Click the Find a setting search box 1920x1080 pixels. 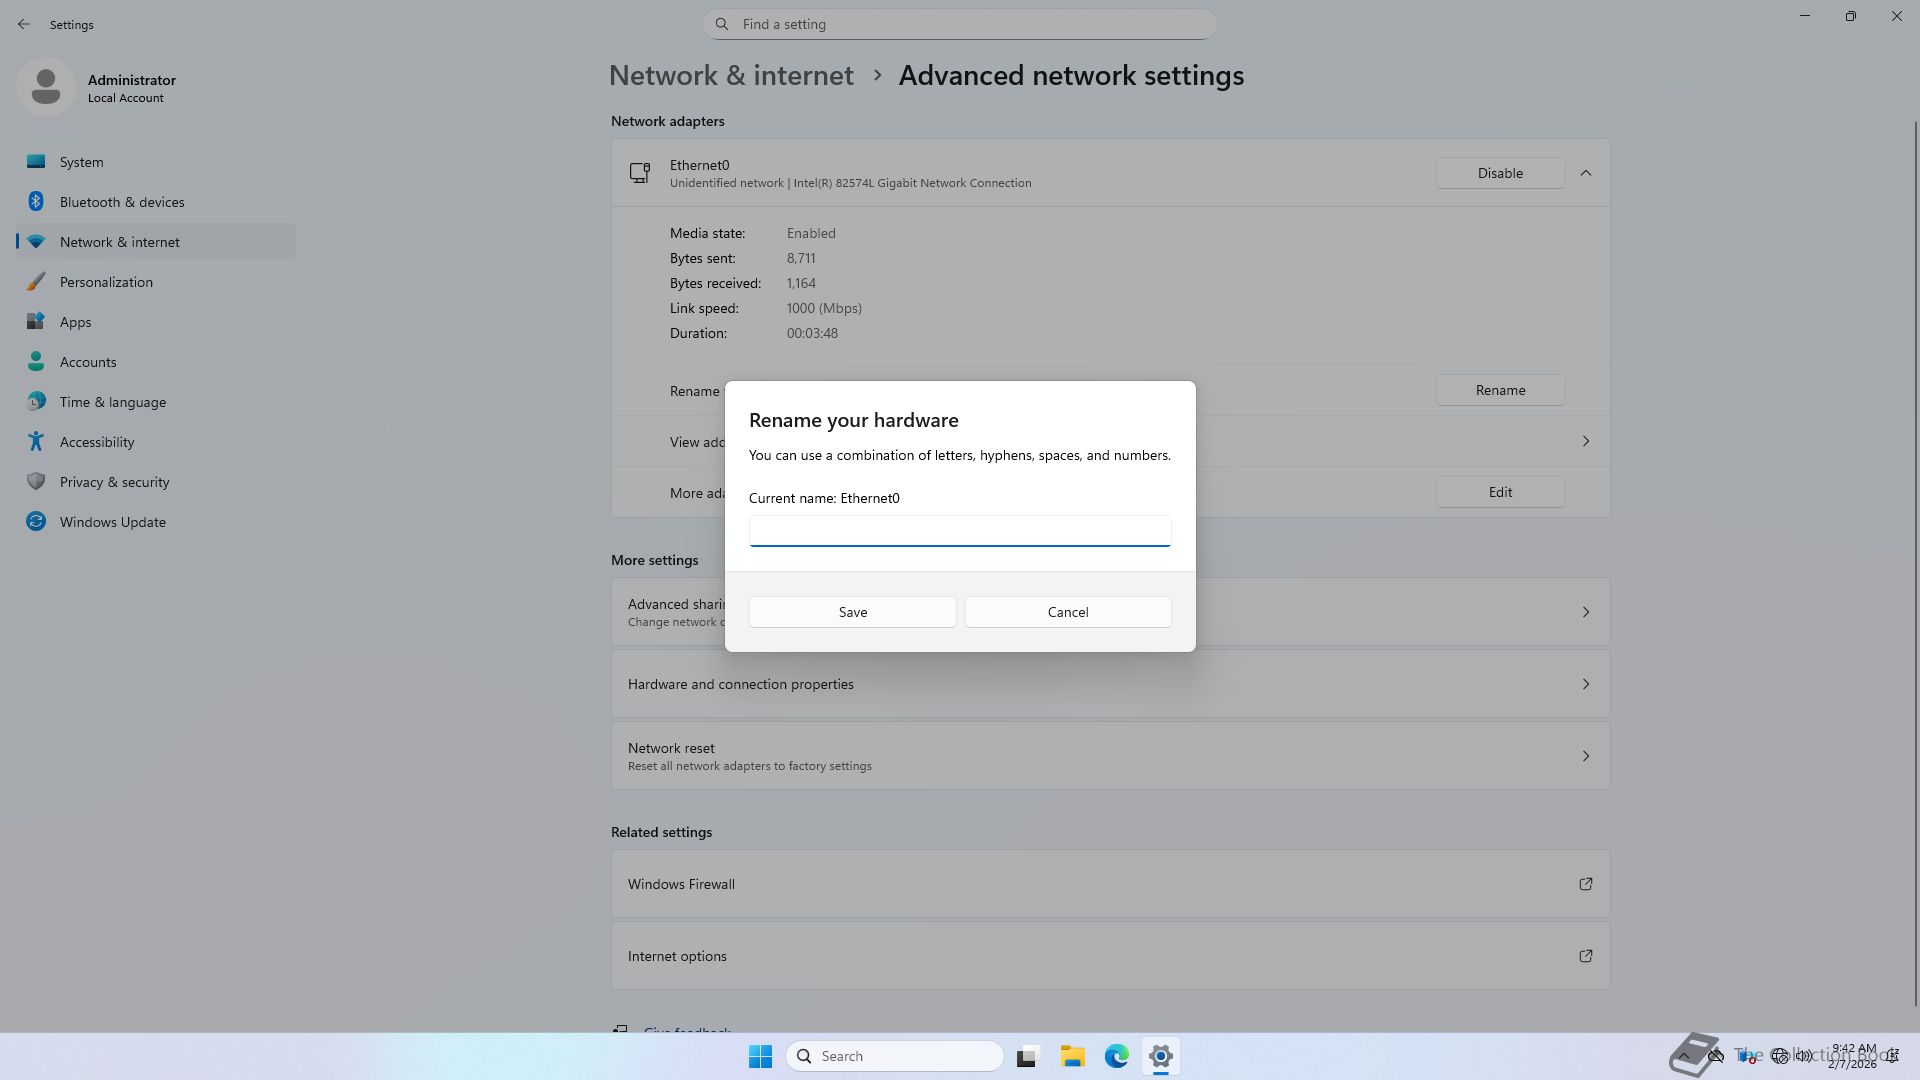pyautogui.click(x=960, y=24)
